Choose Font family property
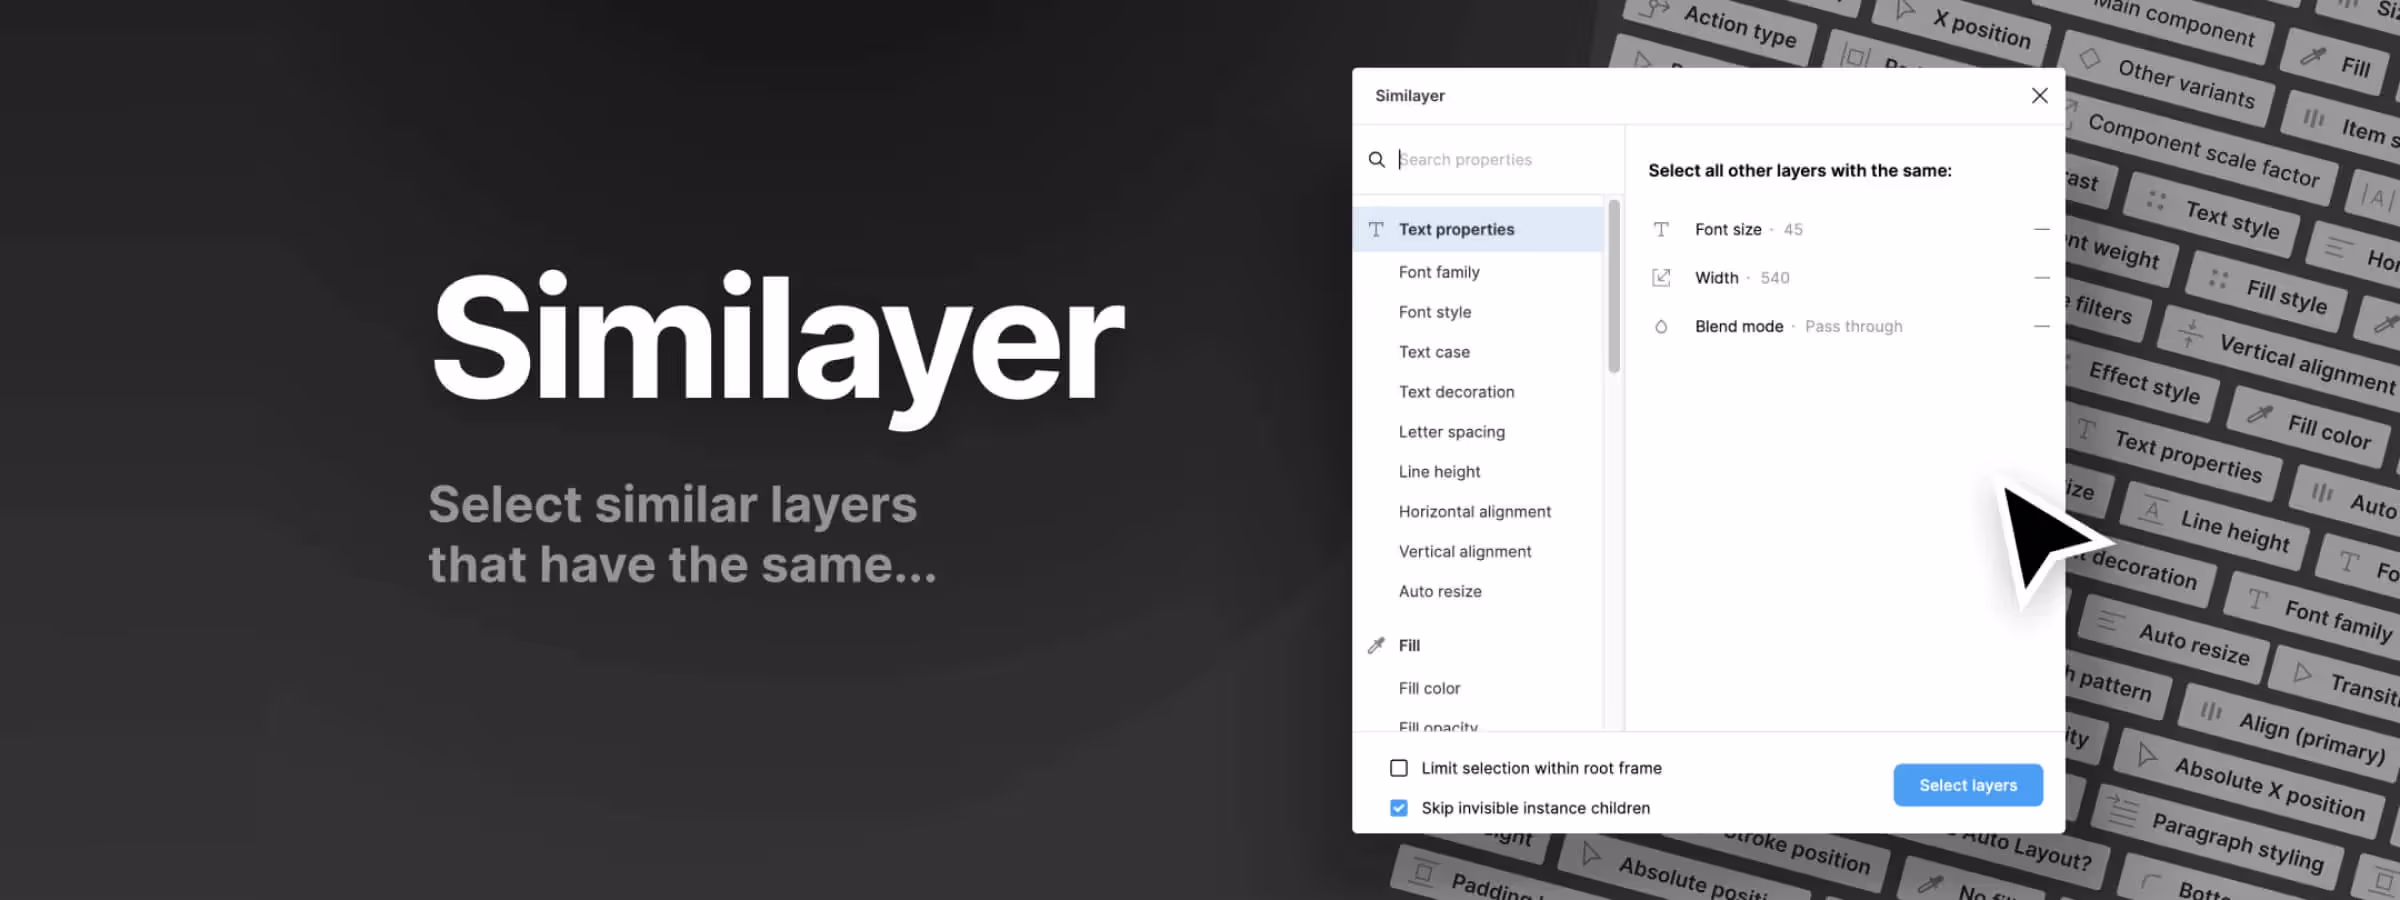This screenshot has width=2400, height=900. tap(1439, 272)
